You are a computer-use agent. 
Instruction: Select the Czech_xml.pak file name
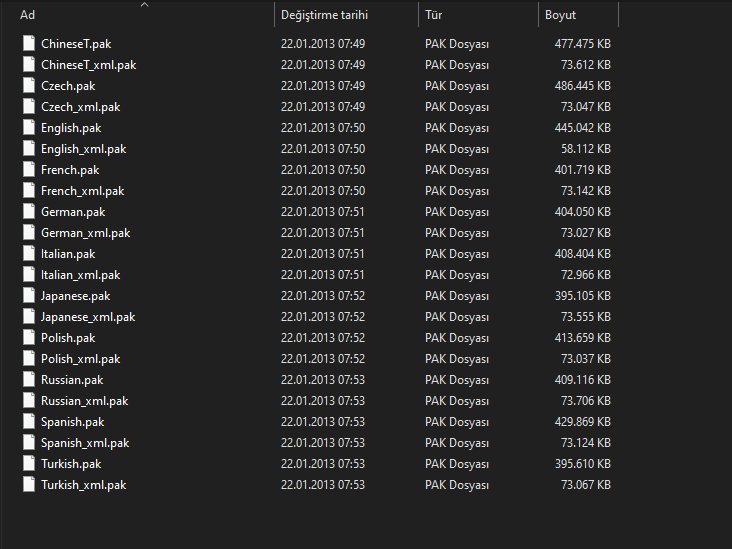81,107
